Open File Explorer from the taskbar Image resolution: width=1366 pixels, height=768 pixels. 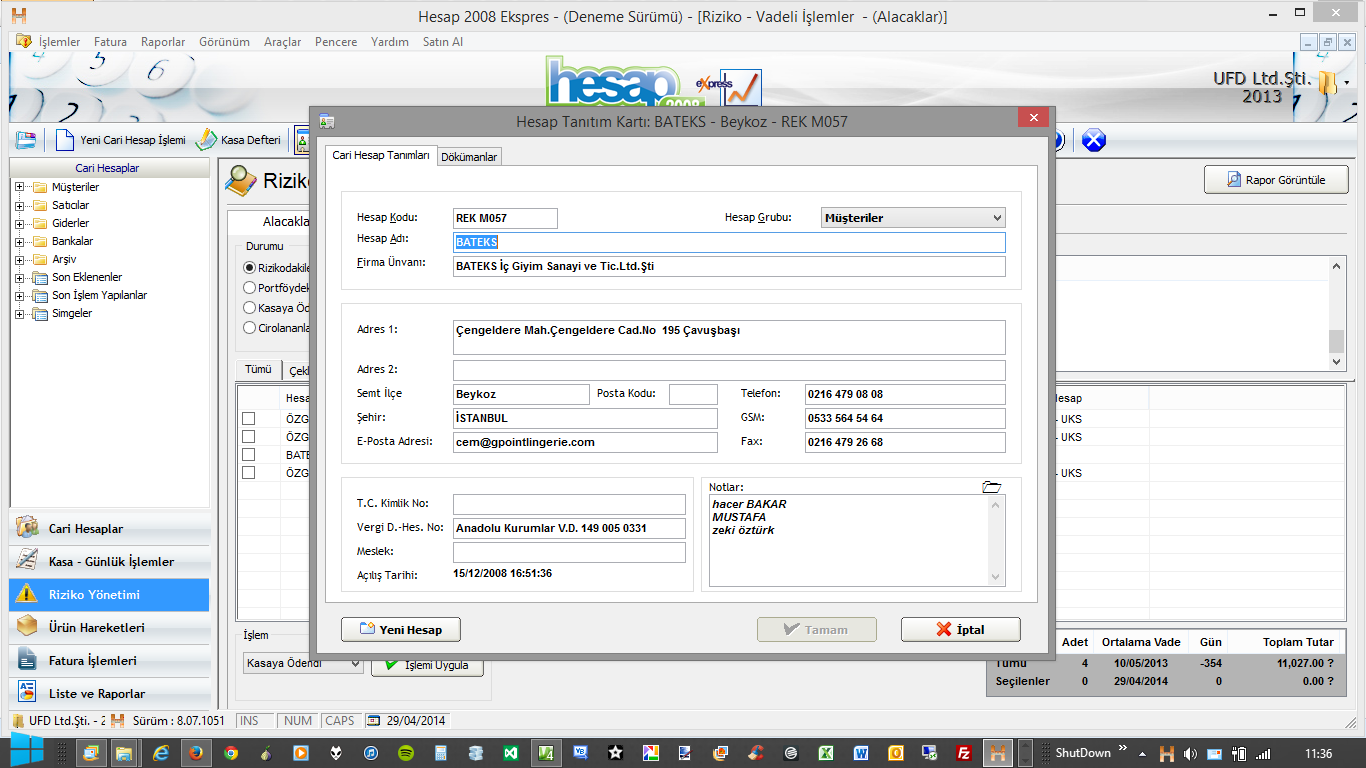point(125,753)
